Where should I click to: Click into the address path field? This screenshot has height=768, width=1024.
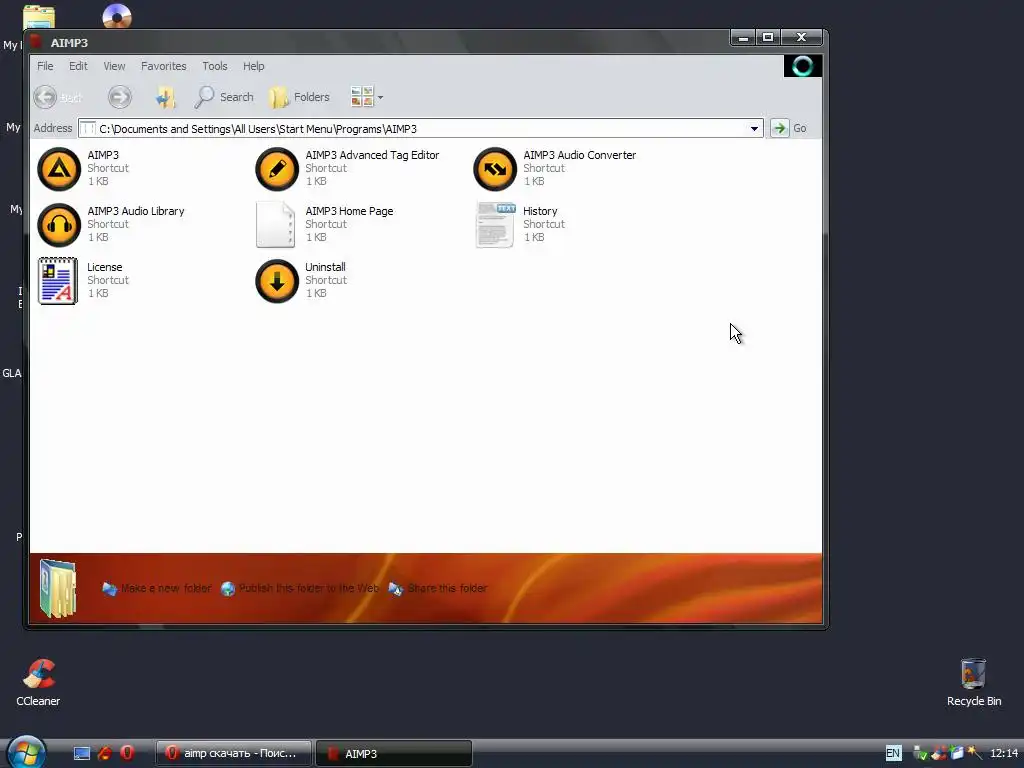[x=419, y=129]
